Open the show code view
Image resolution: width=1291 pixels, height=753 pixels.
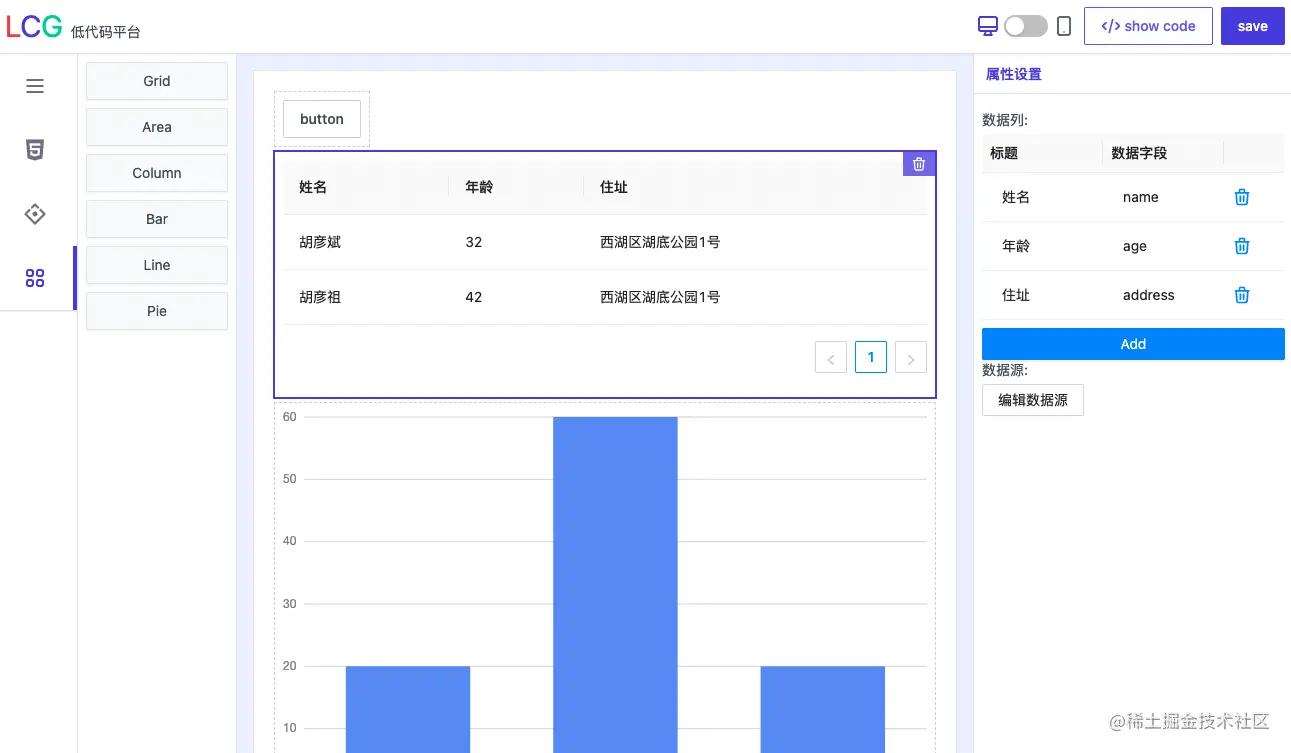pyautogui.click(x=1148, y=26)
